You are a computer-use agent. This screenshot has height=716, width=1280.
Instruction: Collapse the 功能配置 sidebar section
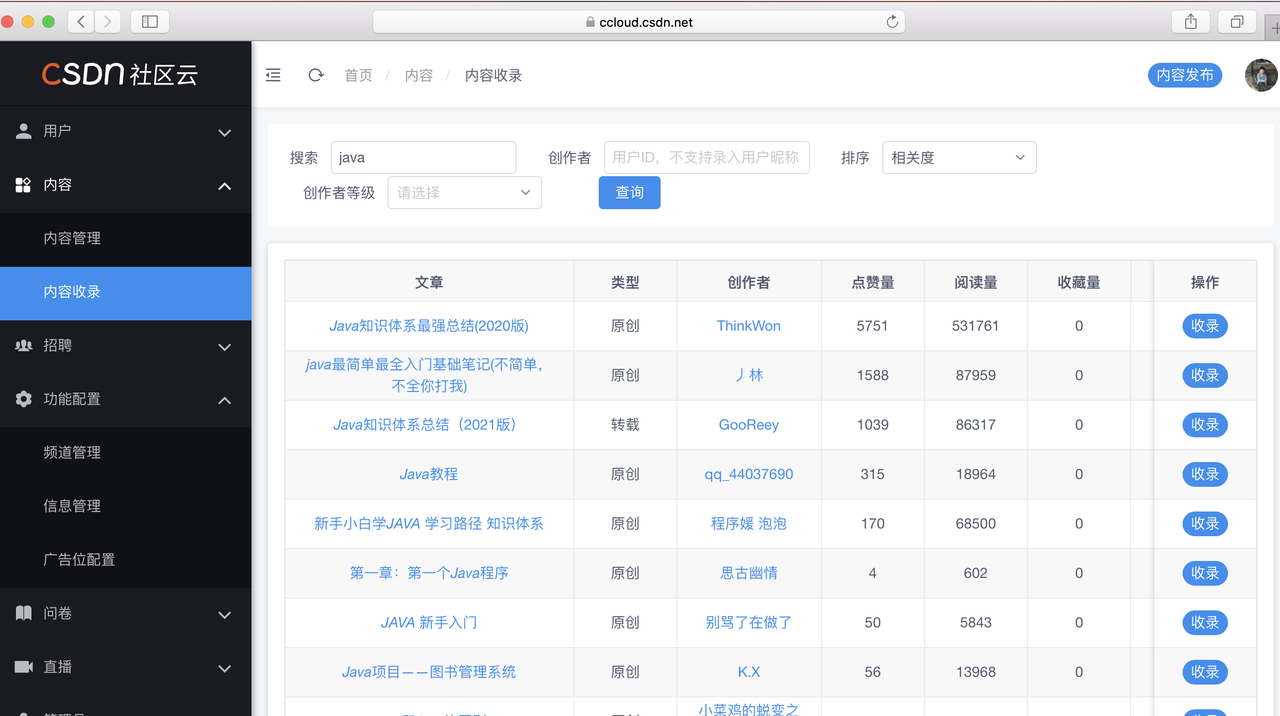pyautogui.click(x=125, y=400)
